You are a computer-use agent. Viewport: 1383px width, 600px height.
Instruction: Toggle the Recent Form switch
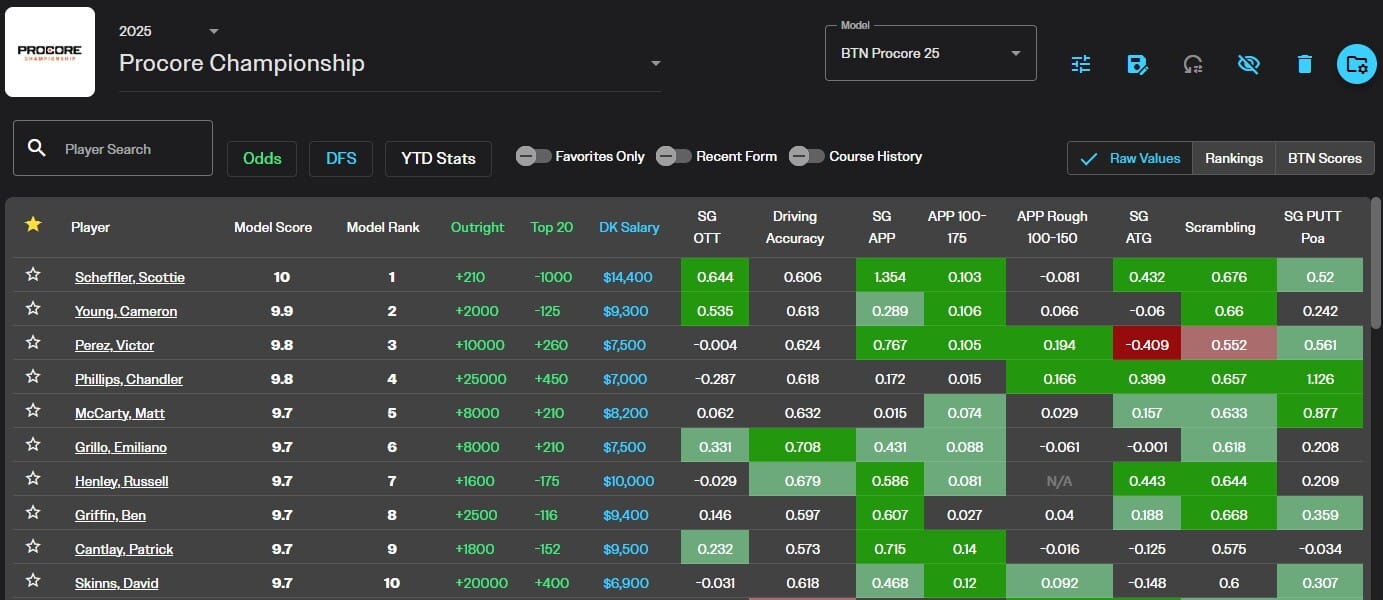coord(674,156)
